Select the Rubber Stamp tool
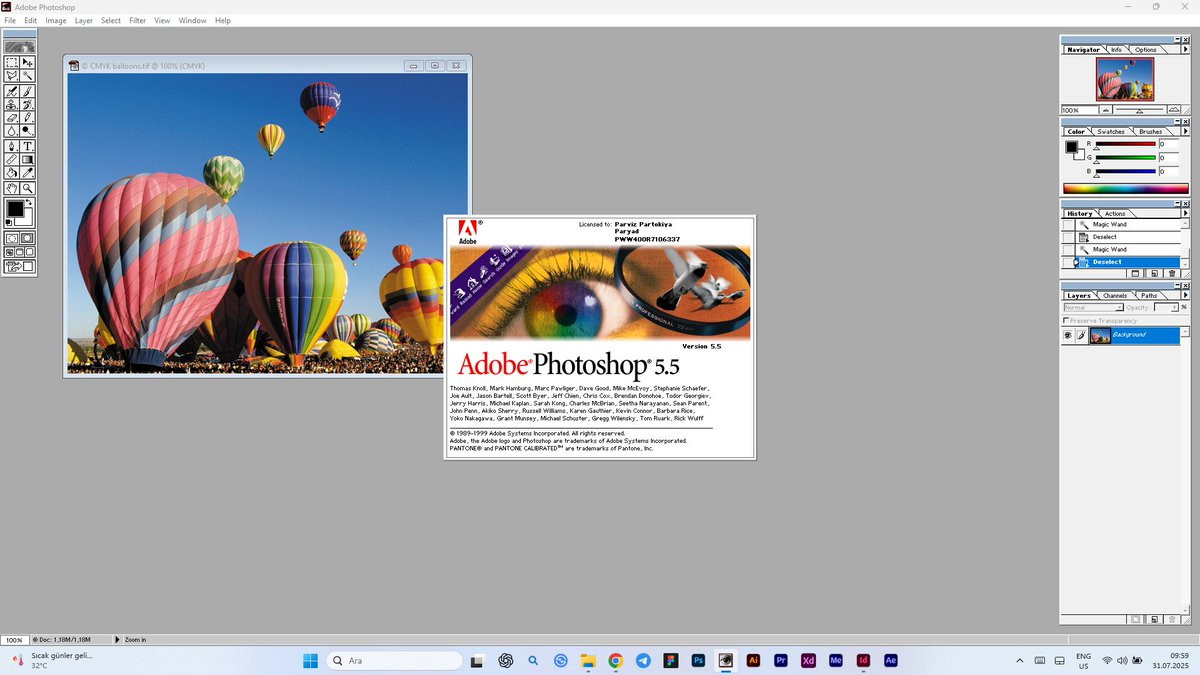 [12, 105]
